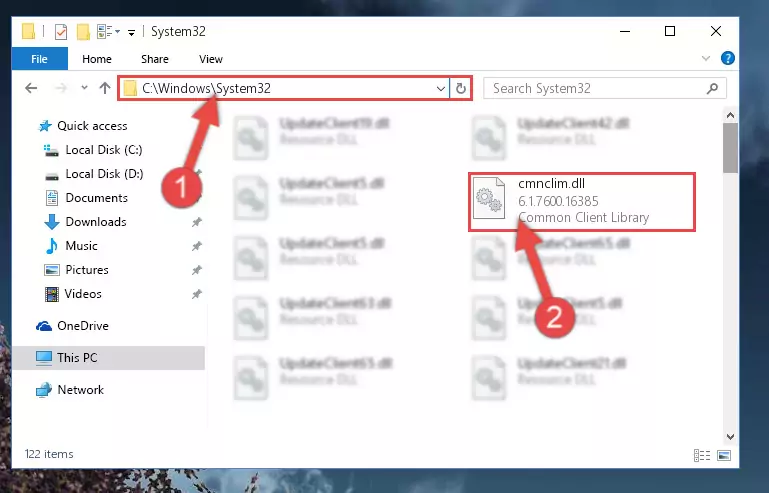769x493 pixels.
Task: Switch to the Share ribbon tab
Action: click(x=154, y=59)
